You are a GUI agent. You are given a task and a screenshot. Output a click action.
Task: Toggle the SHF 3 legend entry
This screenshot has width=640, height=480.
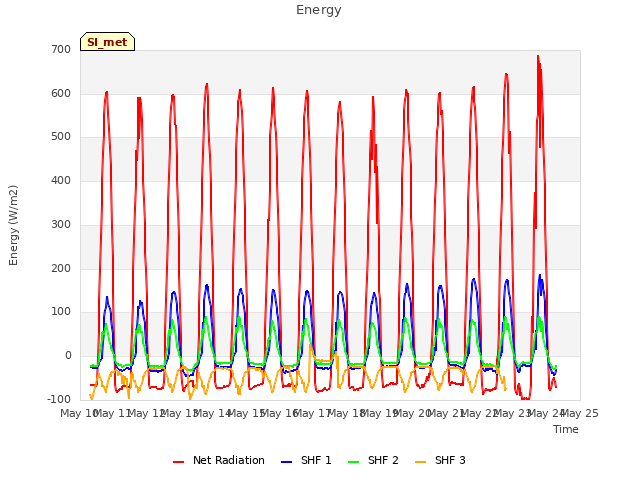[x=440, y=460]
